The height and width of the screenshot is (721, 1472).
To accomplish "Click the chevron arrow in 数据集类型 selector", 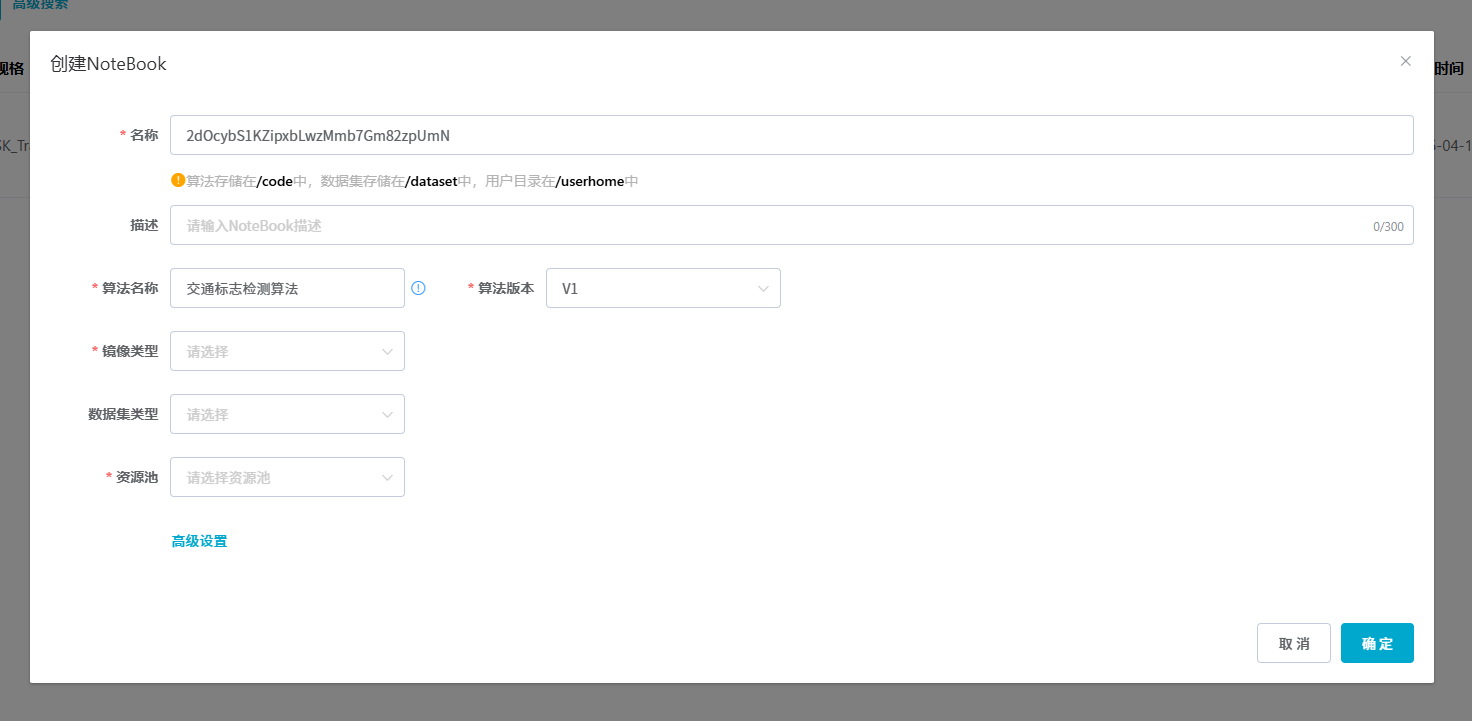I will 387,415.
